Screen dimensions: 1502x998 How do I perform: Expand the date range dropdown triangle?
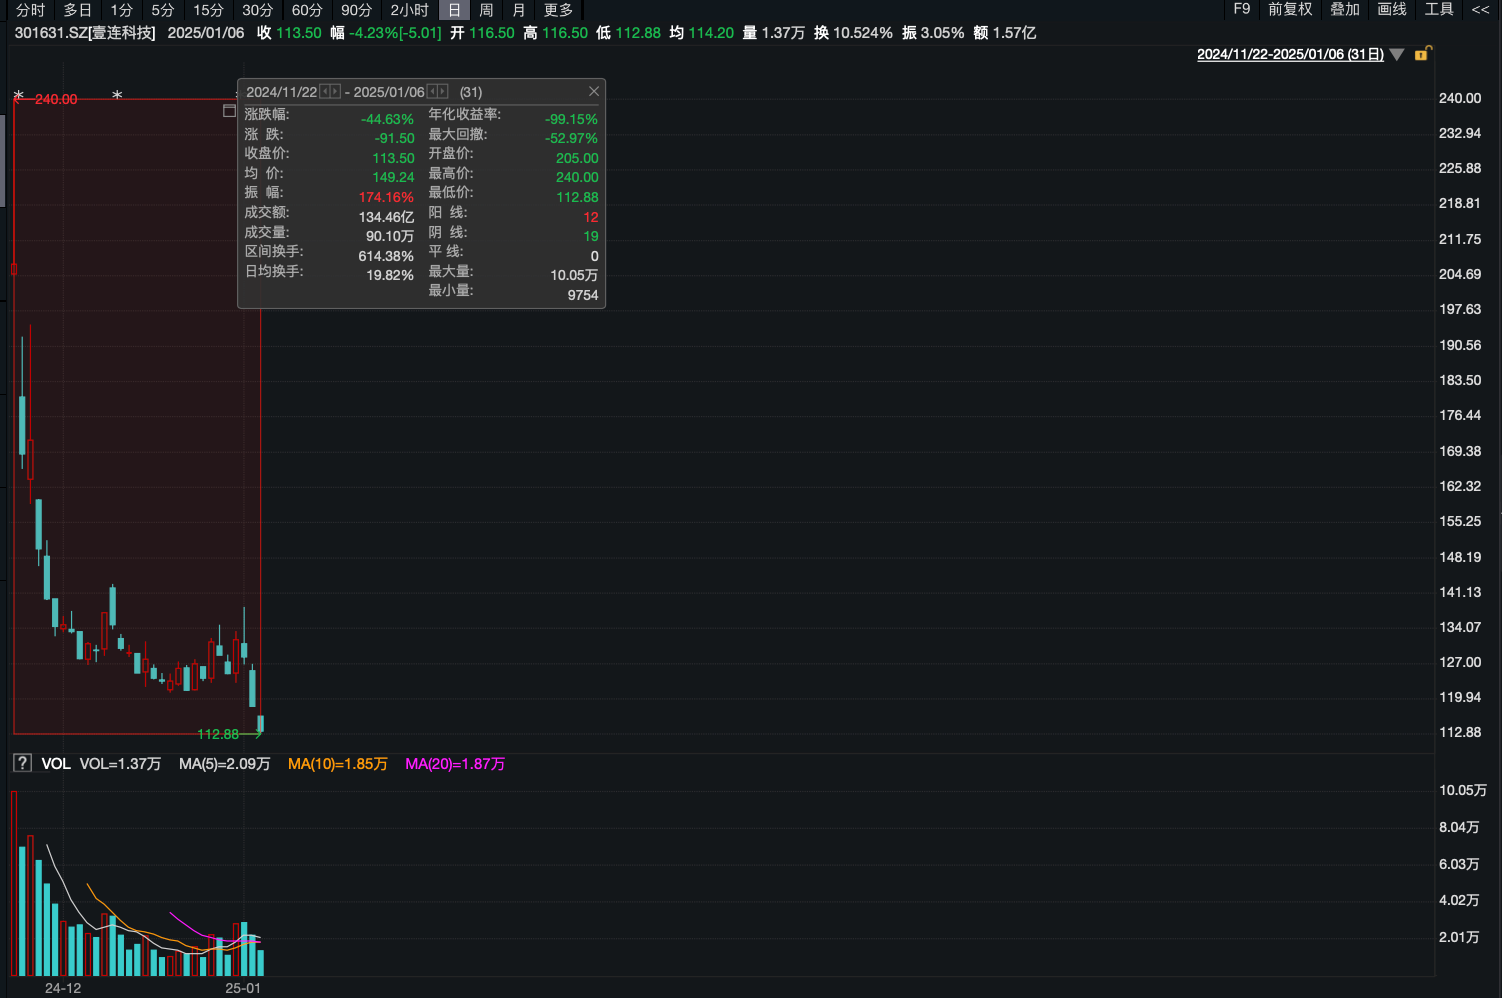tap(1397, 54)
